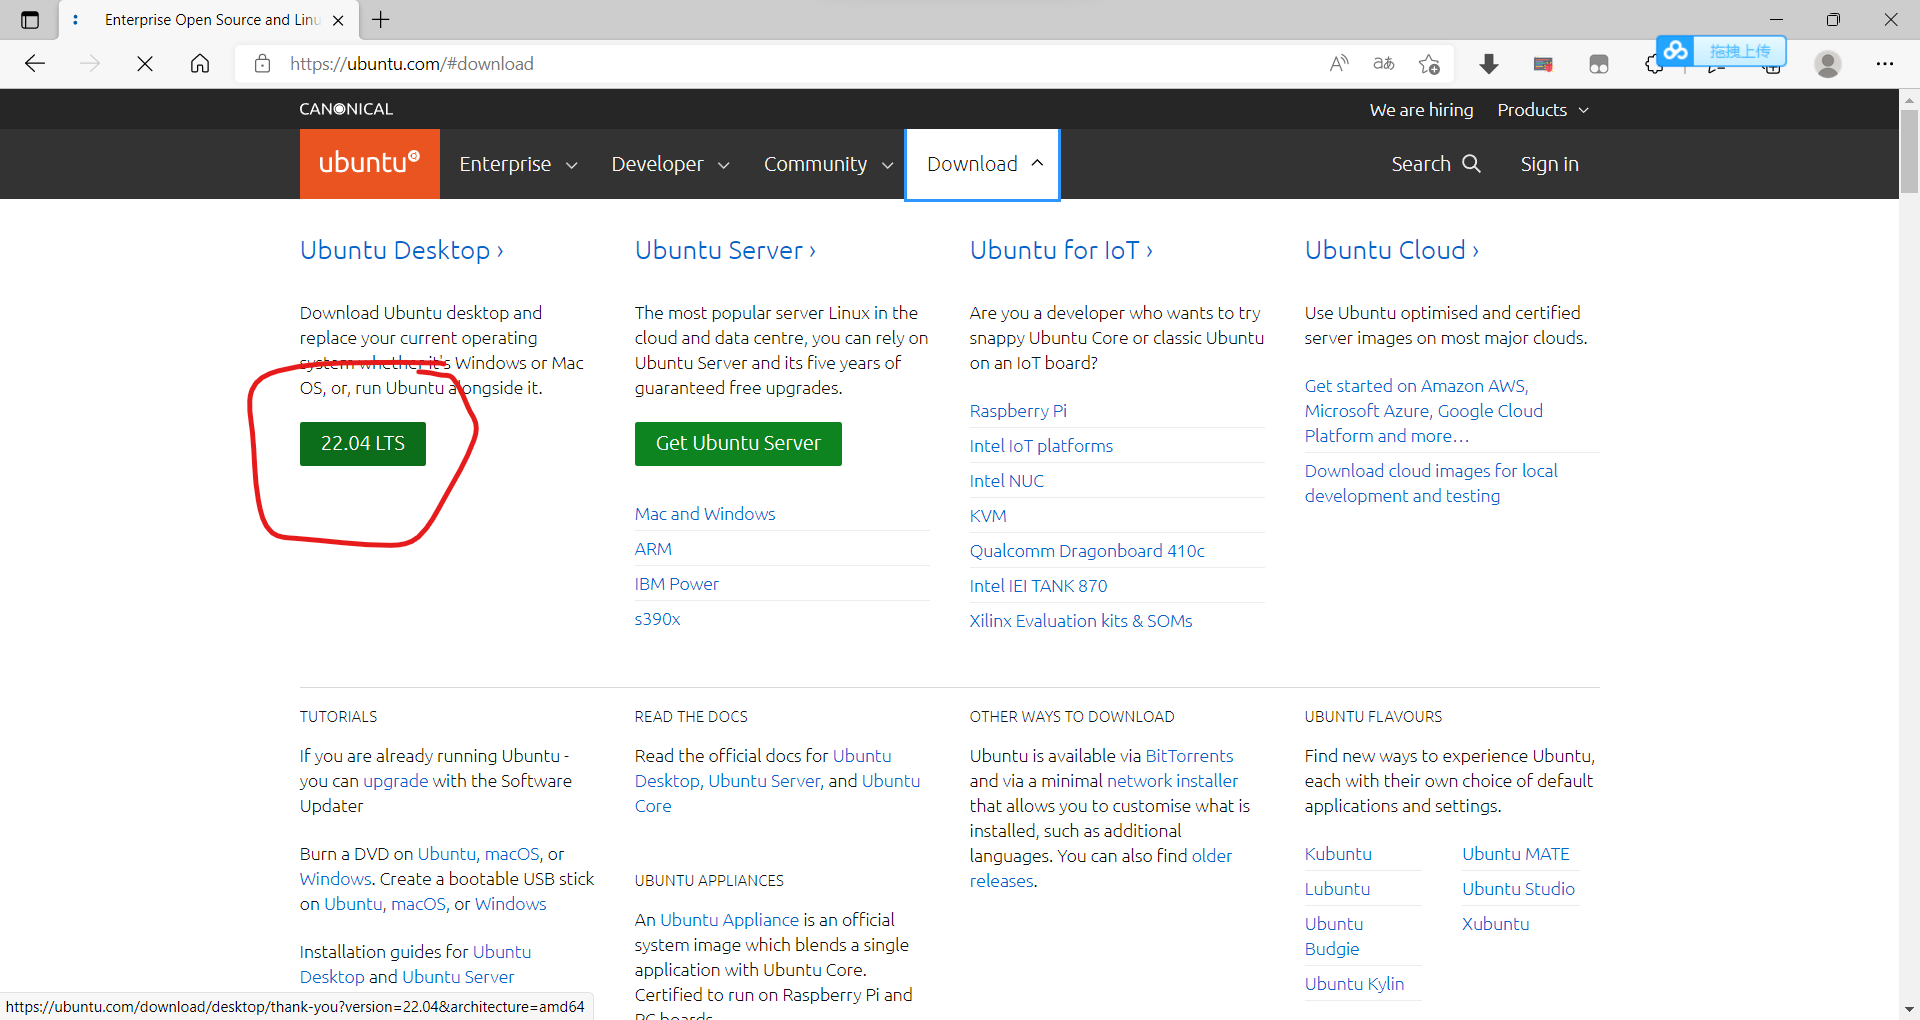Click the page vertical scrollbar thumb
Screen dimensions: 1920x1020
tap(1909, 150)
